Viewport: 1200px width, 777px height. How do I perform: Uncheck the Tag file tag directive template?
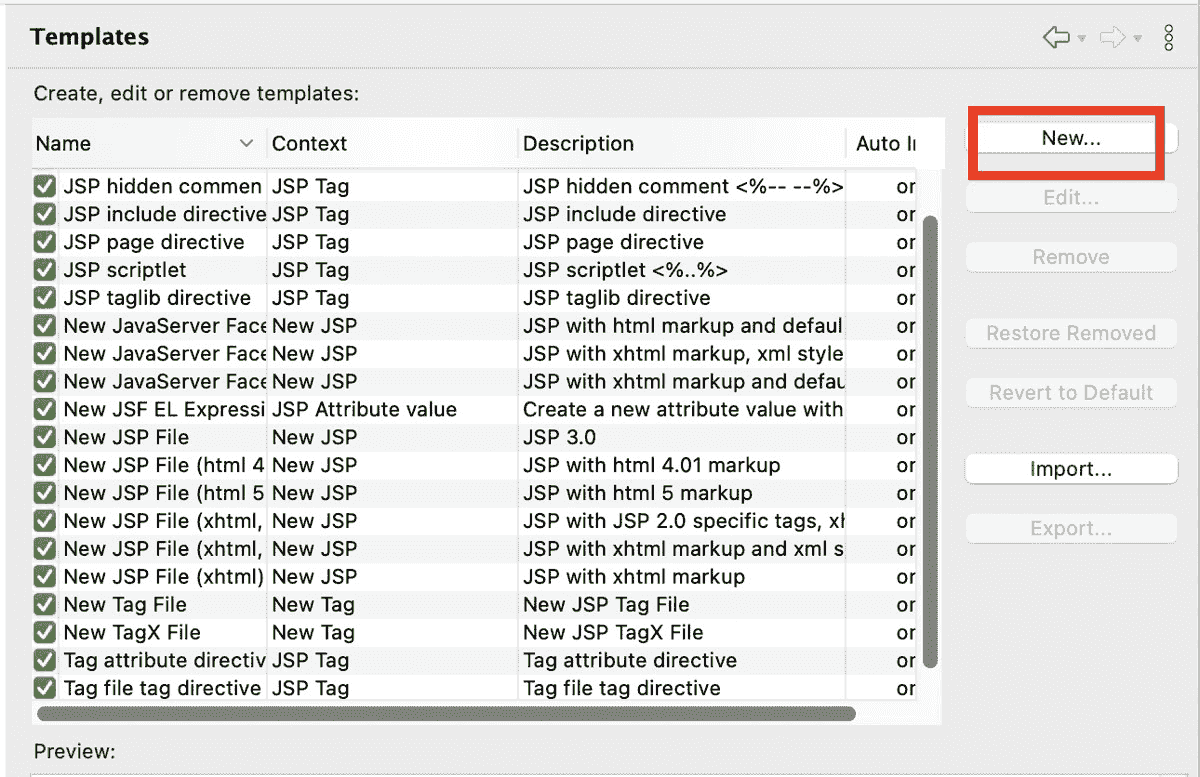pyautogui.click(x=44, y=688)
